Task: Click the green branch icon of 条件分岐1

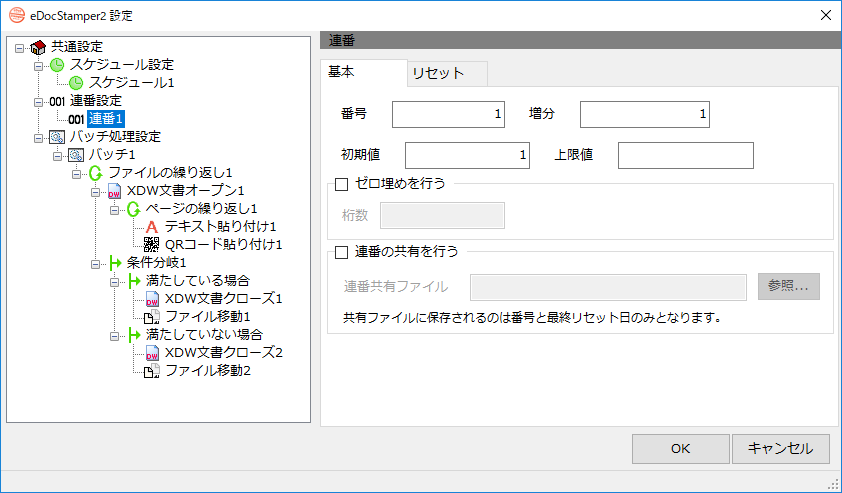Action: tap(115, 263)
